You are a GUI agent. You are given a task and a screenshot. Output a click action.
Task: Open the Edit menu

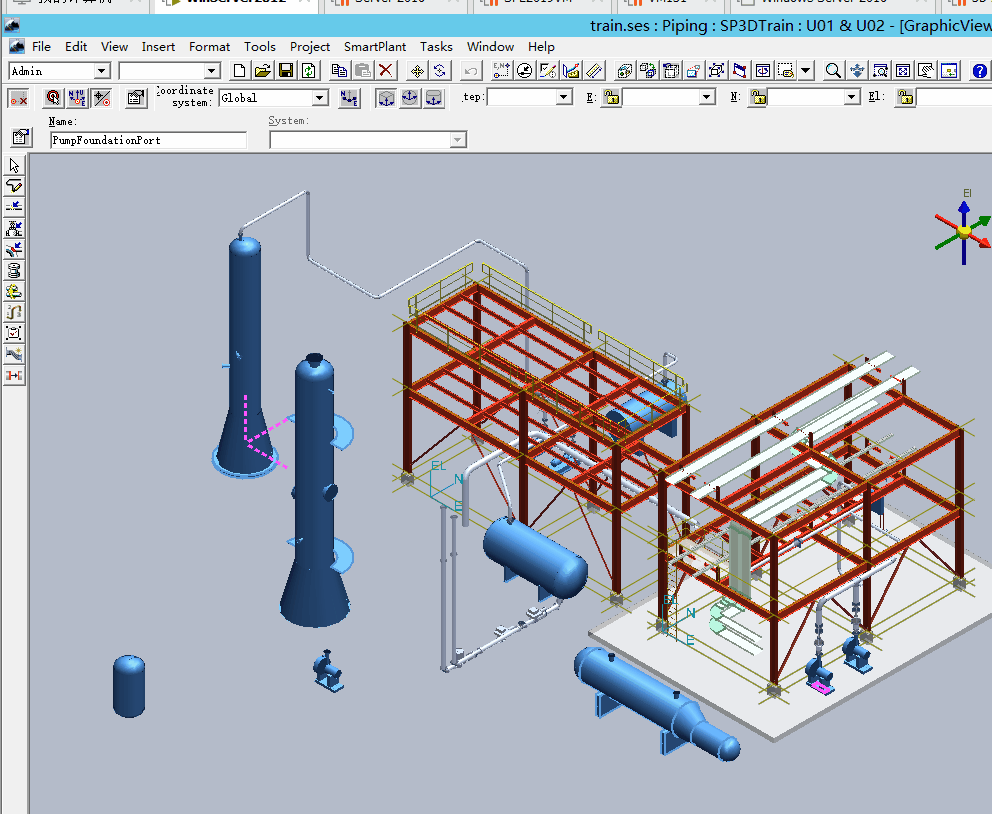(x=76, y=47)
